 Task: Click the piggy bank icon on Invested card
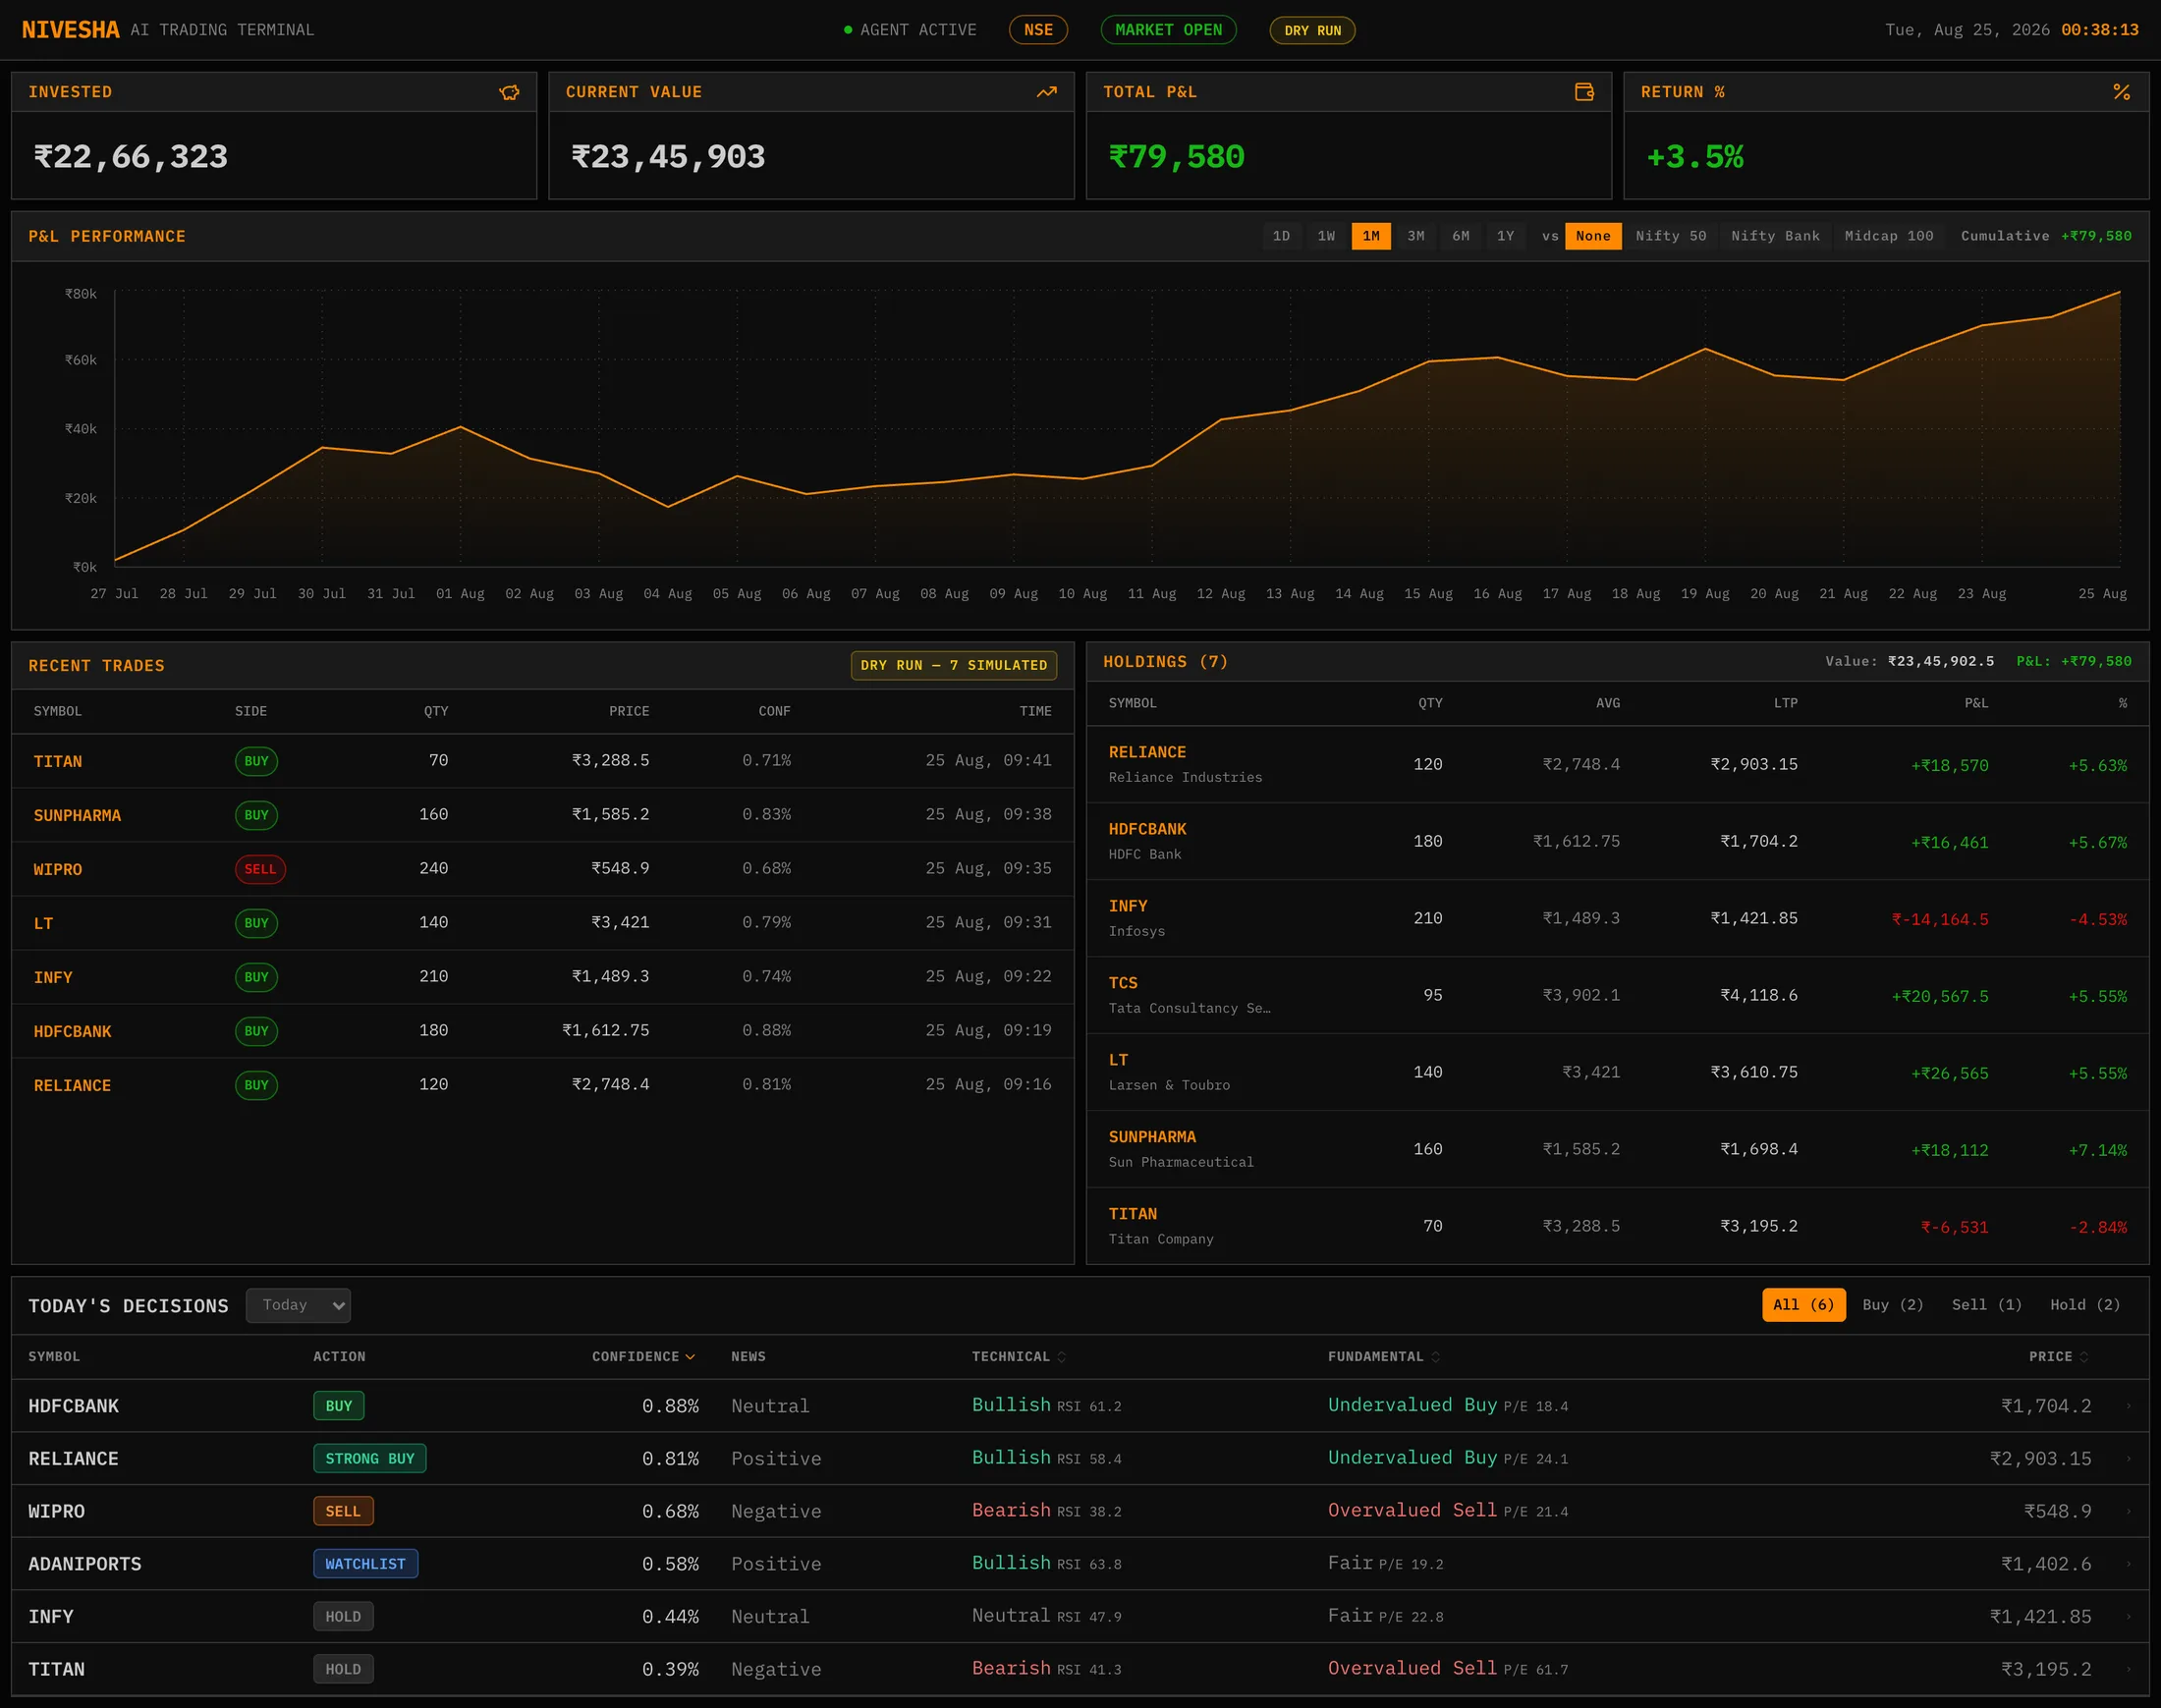pos(509,92)
